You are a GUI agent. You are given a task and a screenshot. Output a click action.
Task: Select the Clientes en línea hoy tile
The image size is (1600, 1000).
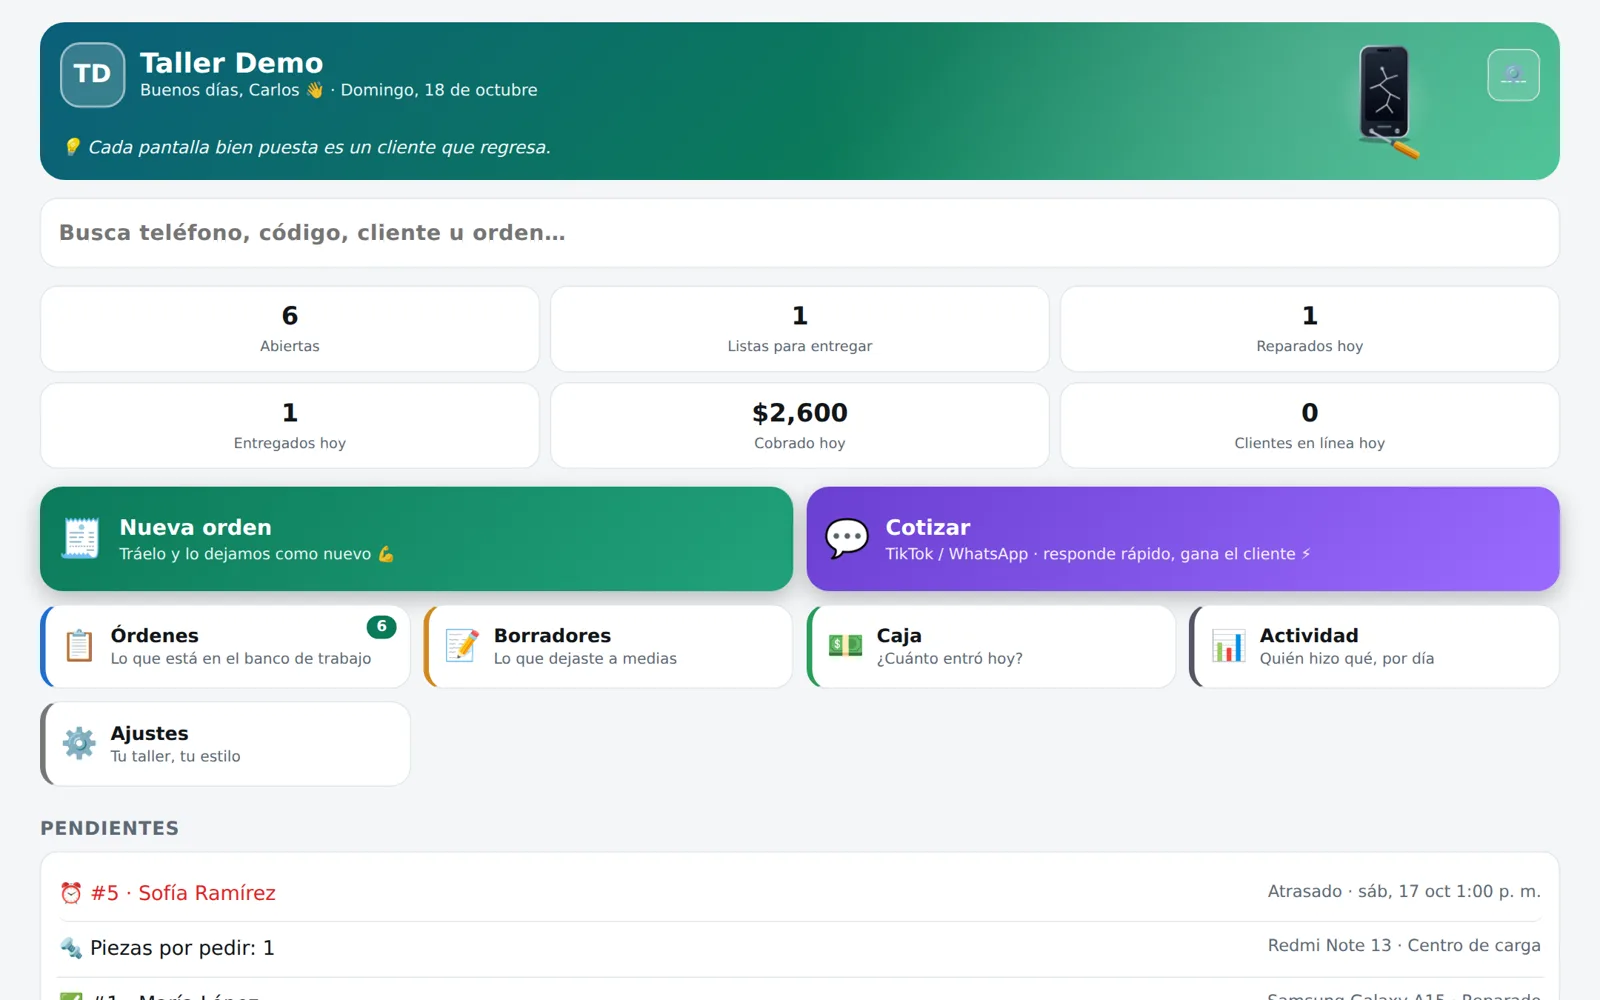tap(1310, 426)
